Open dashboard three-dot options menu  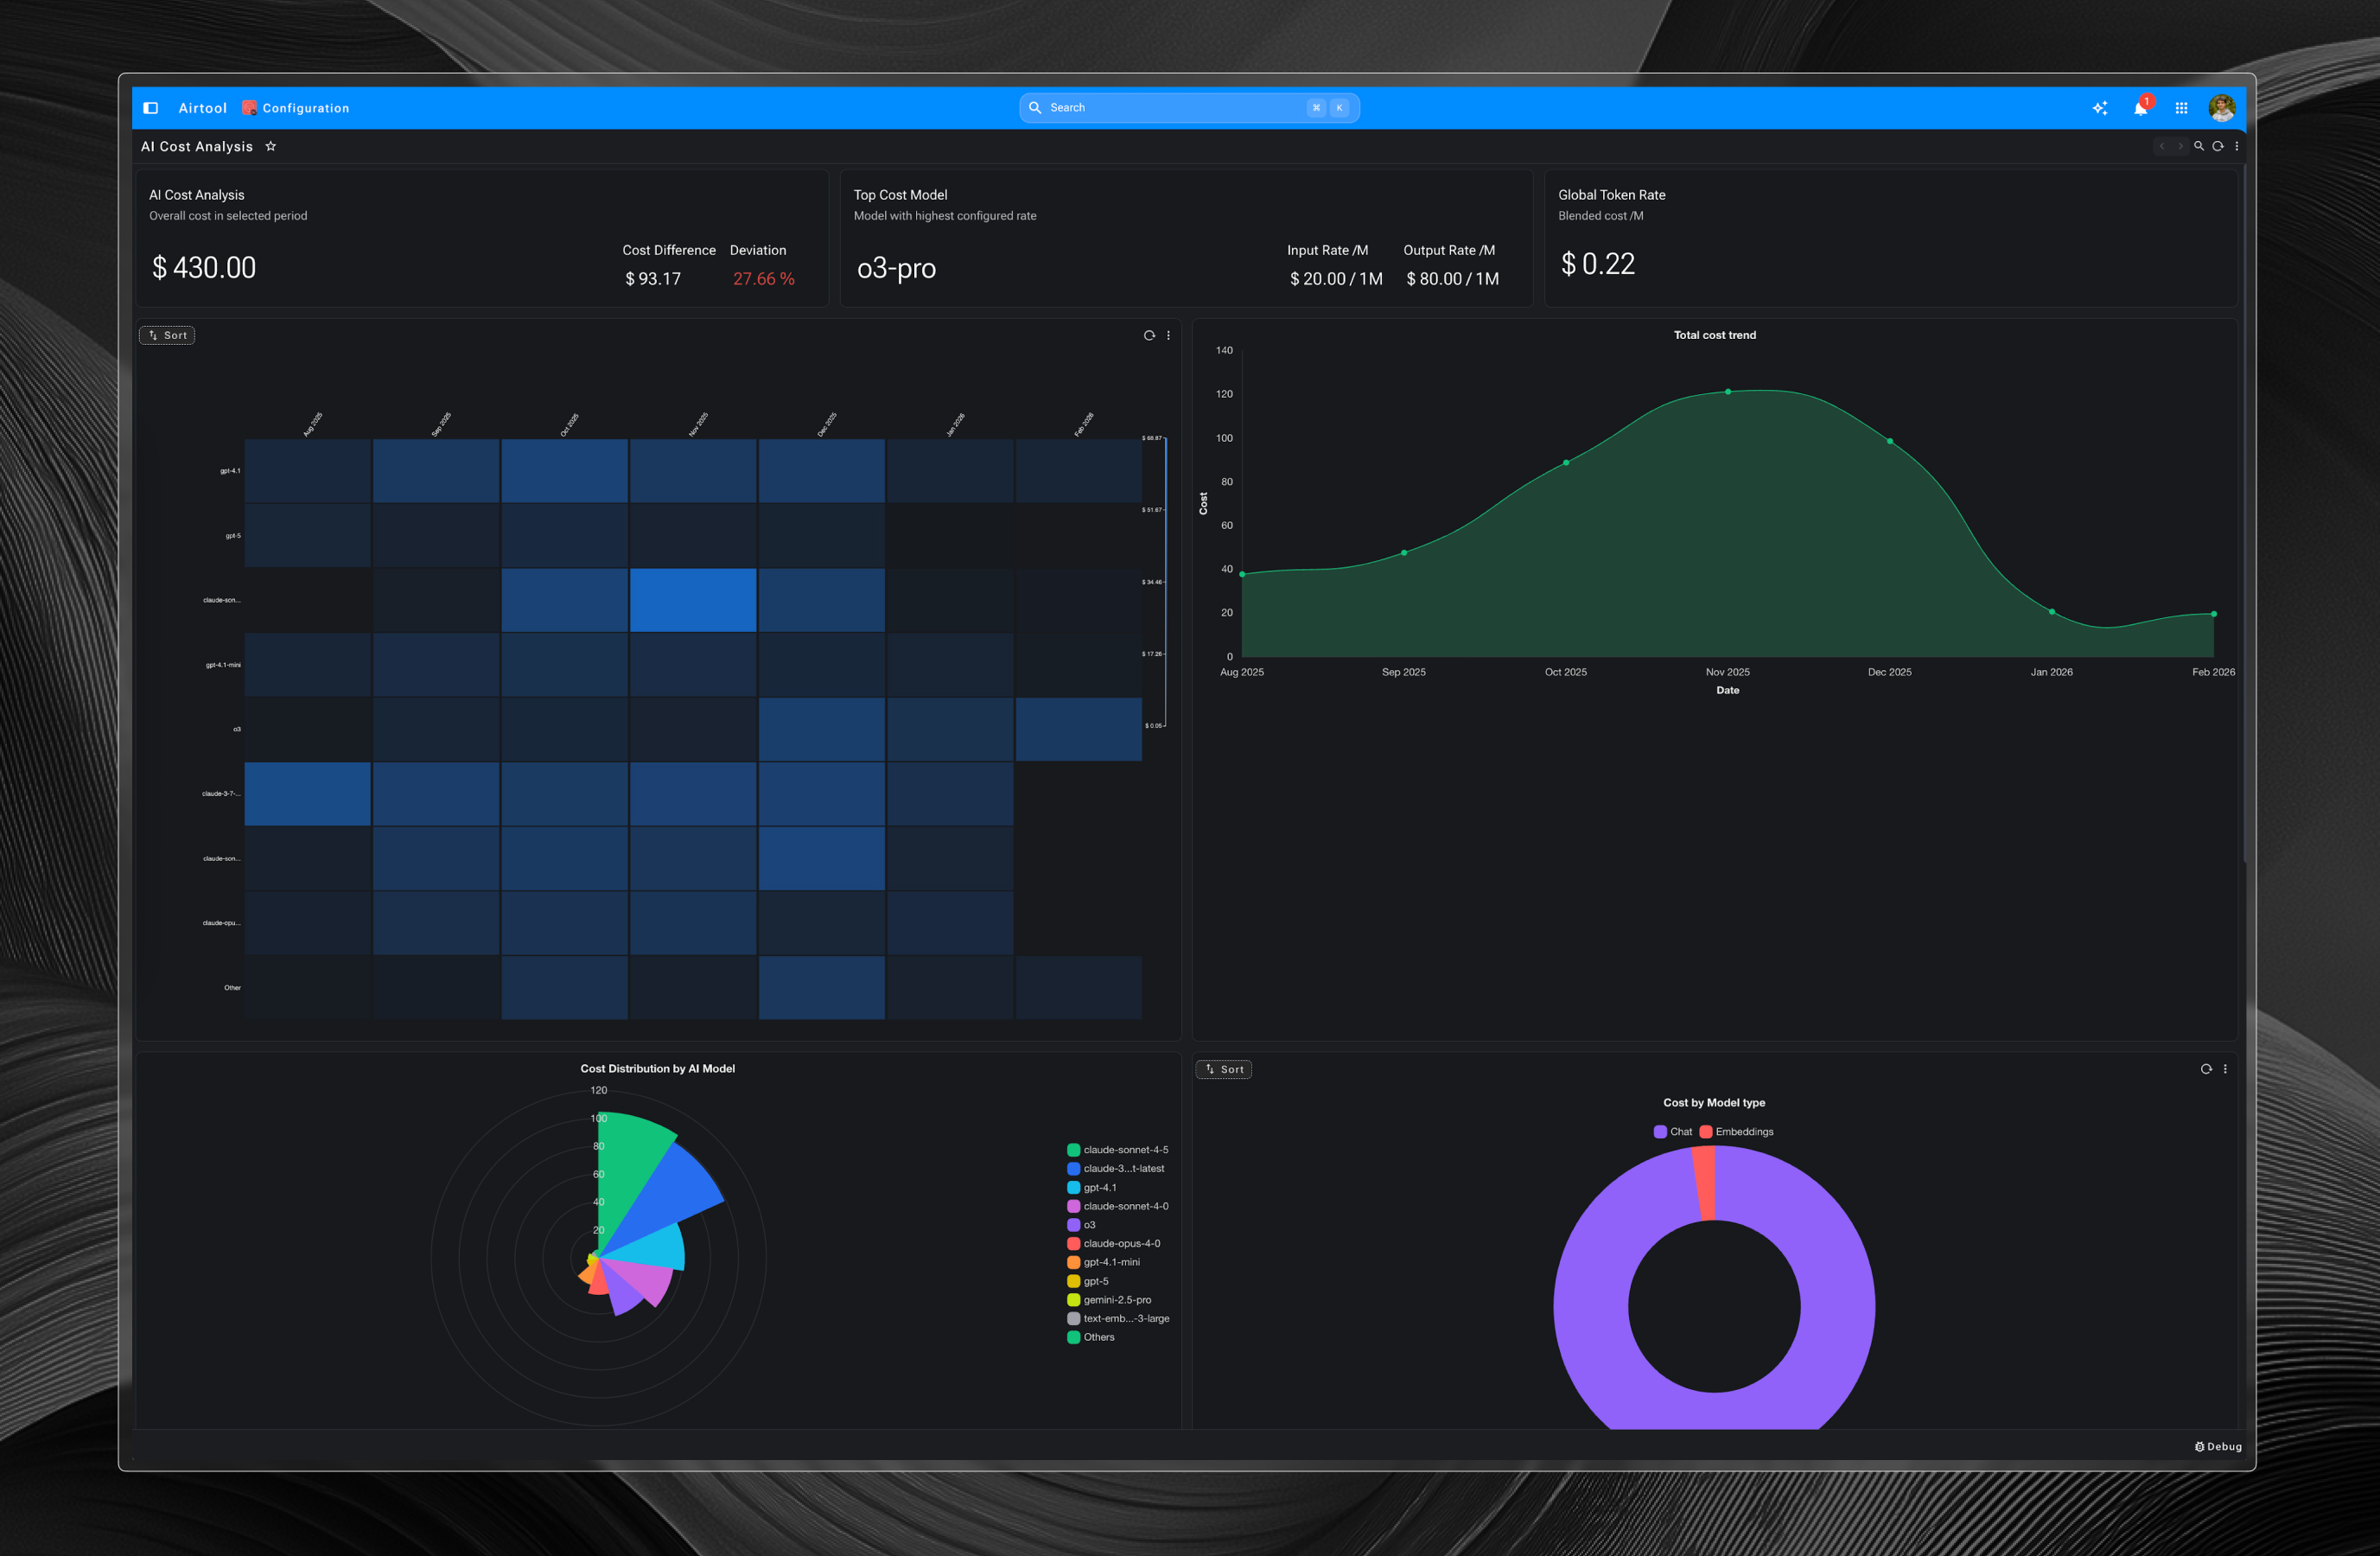click(2236, 146)
